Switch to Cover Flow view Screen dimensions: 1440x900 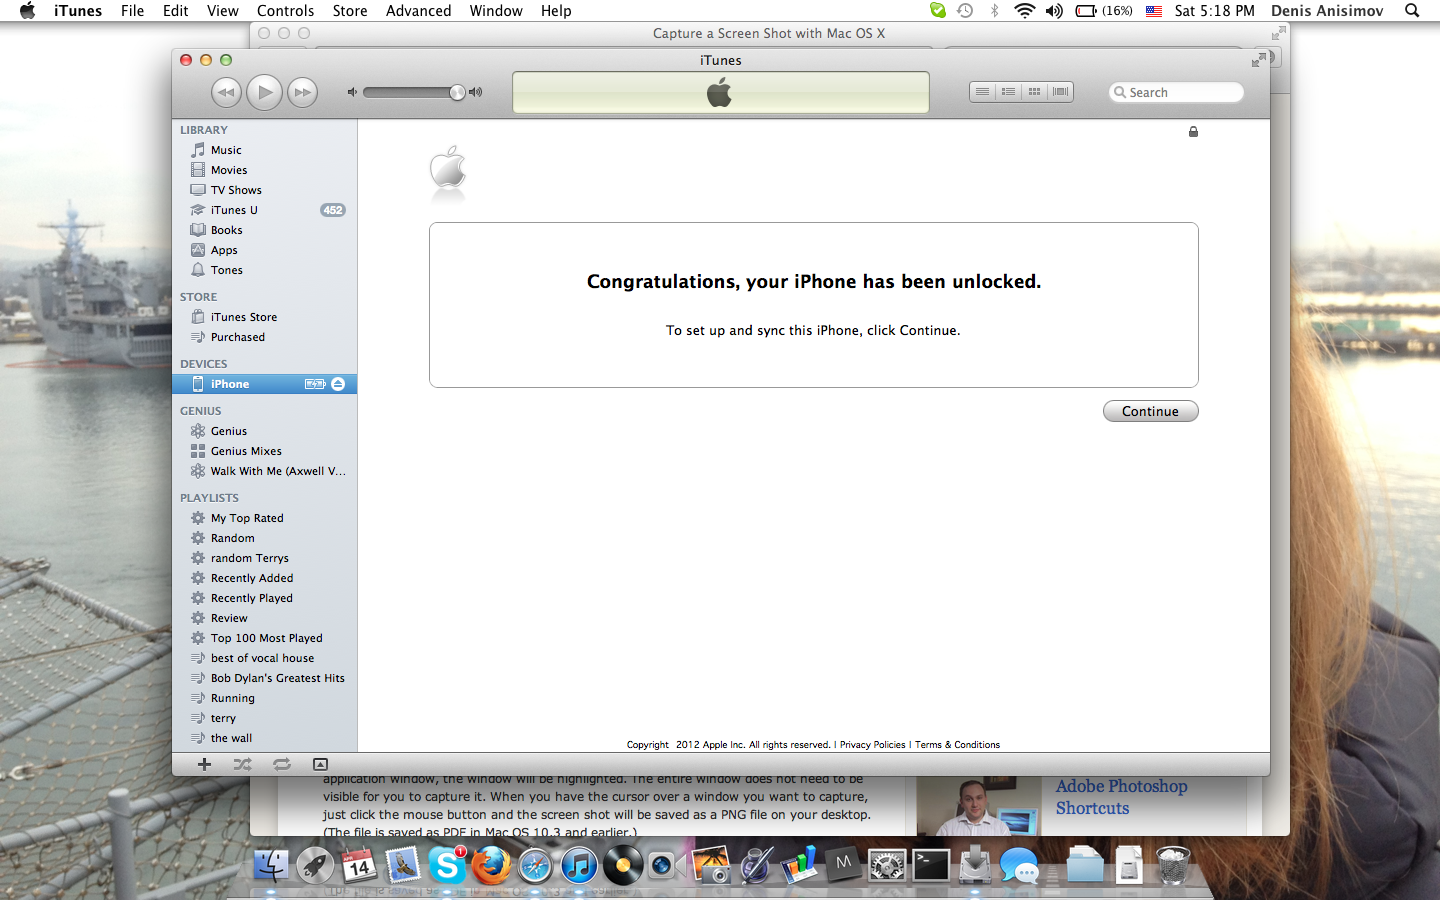[1060, 92]
